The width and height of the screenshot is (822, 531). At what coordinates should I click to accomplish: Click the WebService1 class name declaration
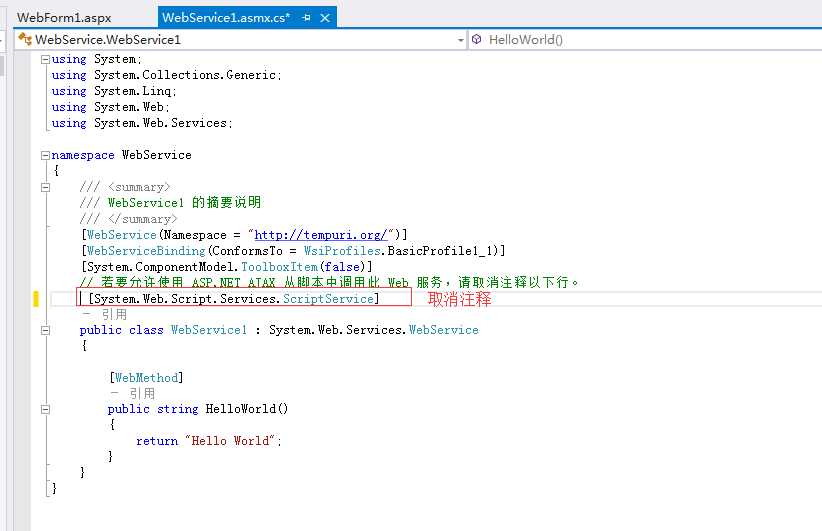click(209, 330)
